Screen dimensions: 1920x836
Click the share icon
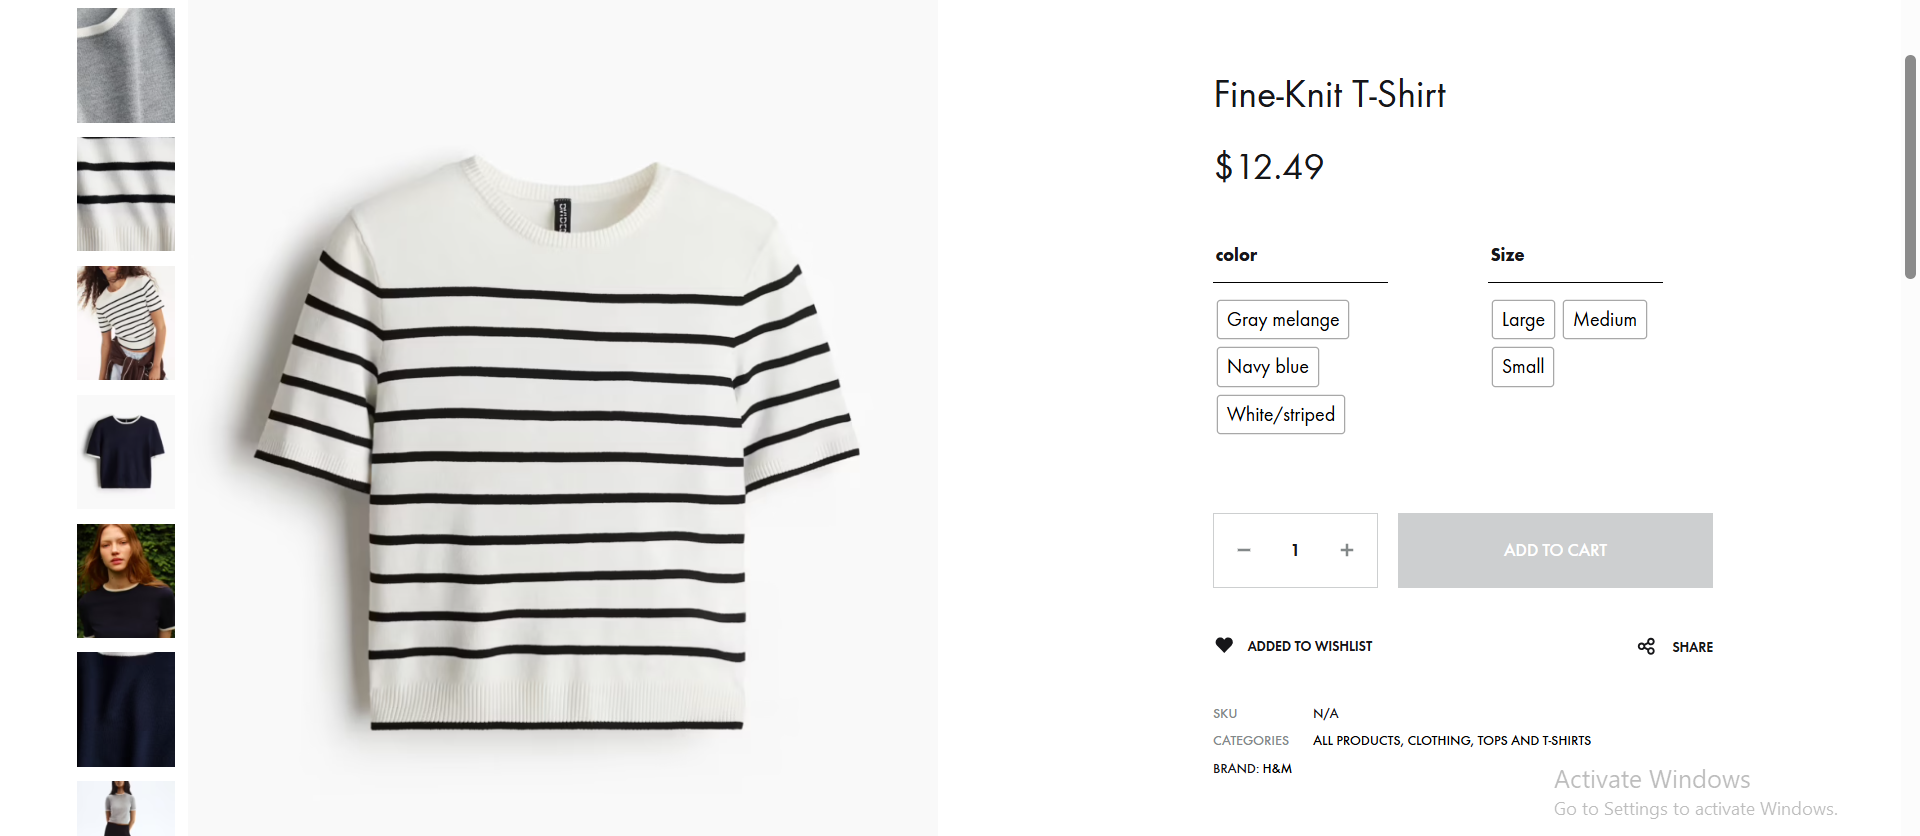1646,647
